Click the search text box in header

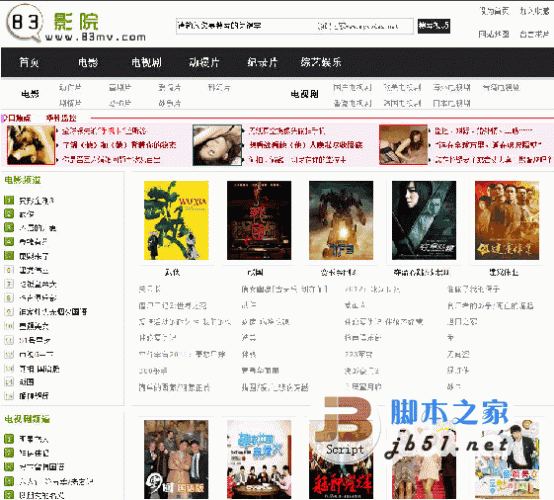pos(295,26)
